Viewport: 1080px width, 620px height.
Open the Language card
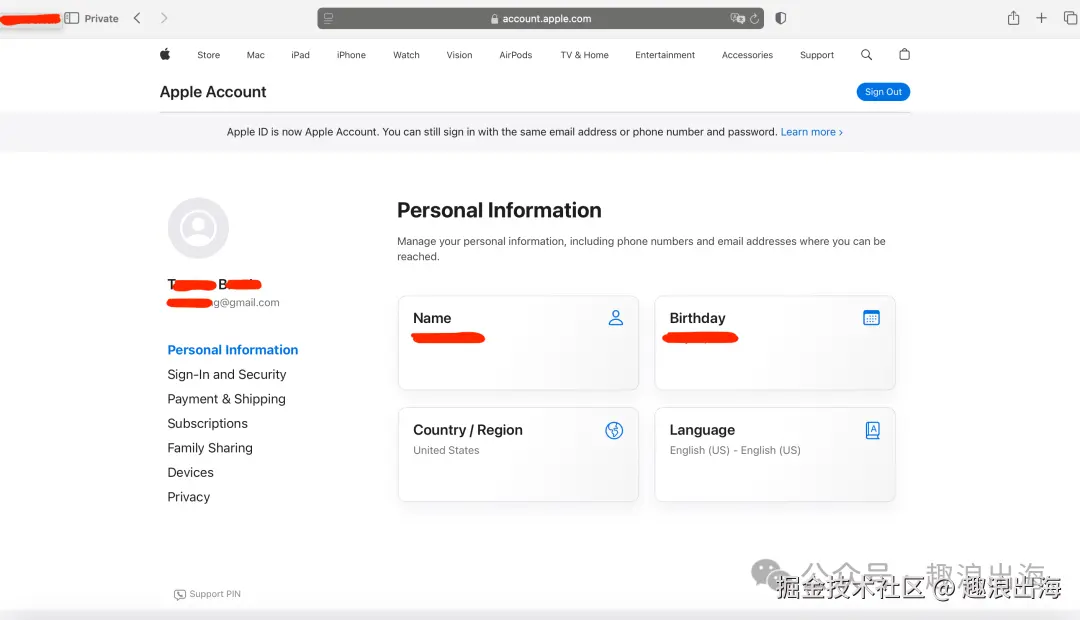coord(775,455)
